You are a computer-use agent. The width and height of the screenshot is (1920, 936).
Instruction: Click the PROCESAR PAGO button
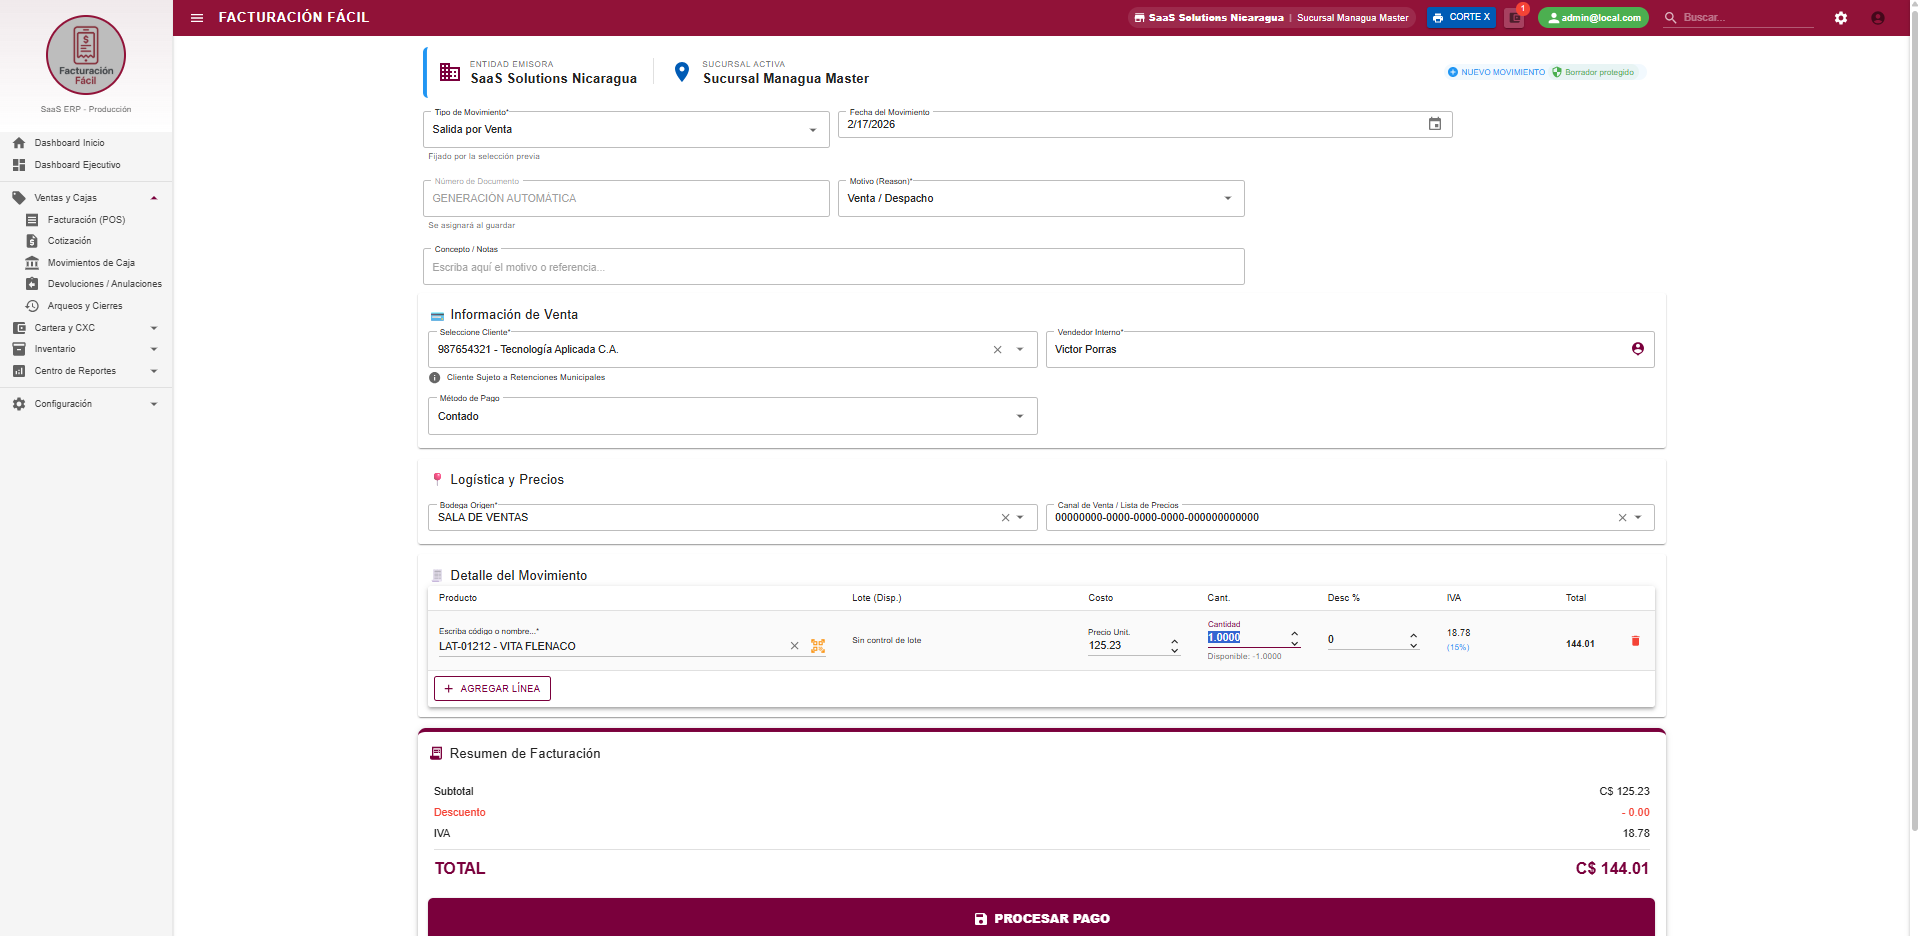coord(1041,918)
